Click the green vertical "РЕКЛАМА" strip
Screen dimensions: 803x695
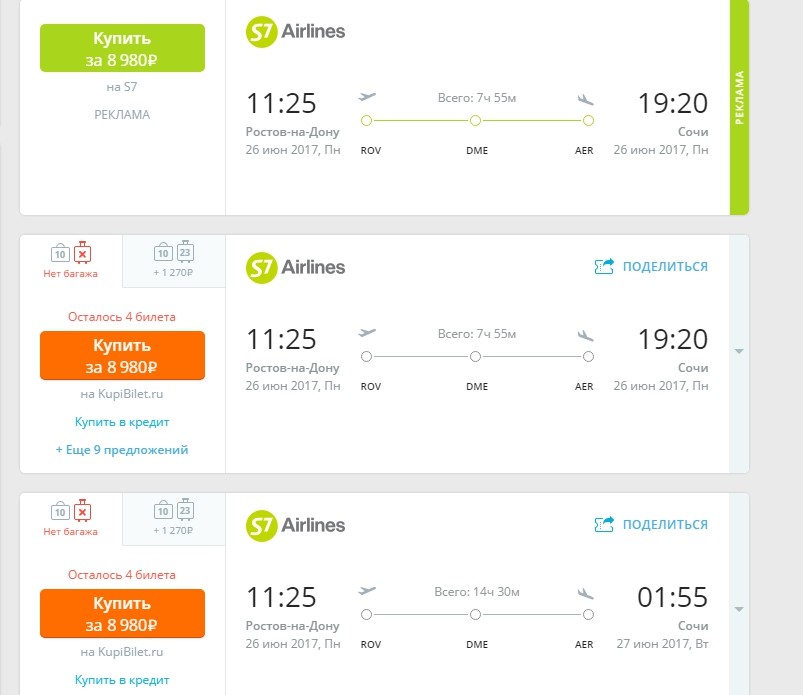tap(739, 107)
